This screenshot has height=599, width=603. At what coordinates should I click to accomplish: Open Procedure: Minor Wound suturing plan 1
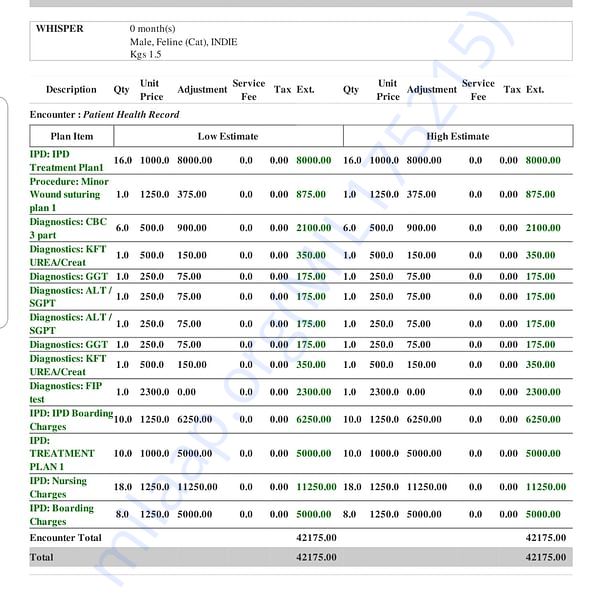click(69, 195)
